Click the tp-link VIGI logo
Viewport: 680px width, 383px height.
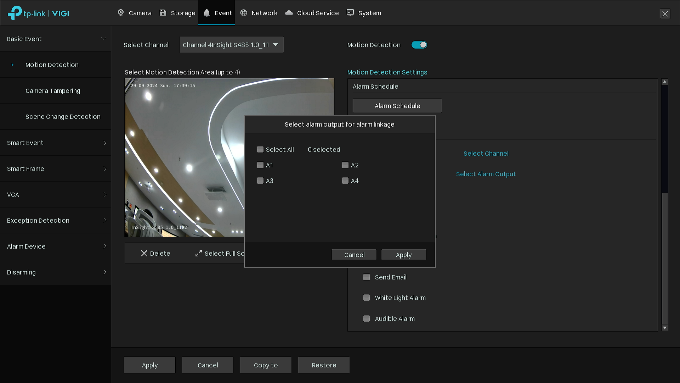39,13
